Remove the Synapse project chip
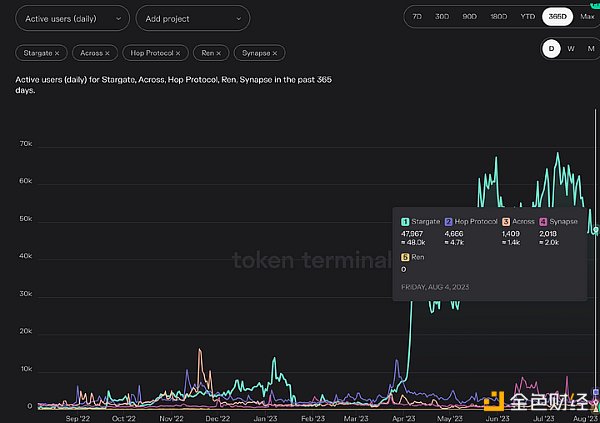600x423 pixels. pyautogui.click(x=276, y=52)
